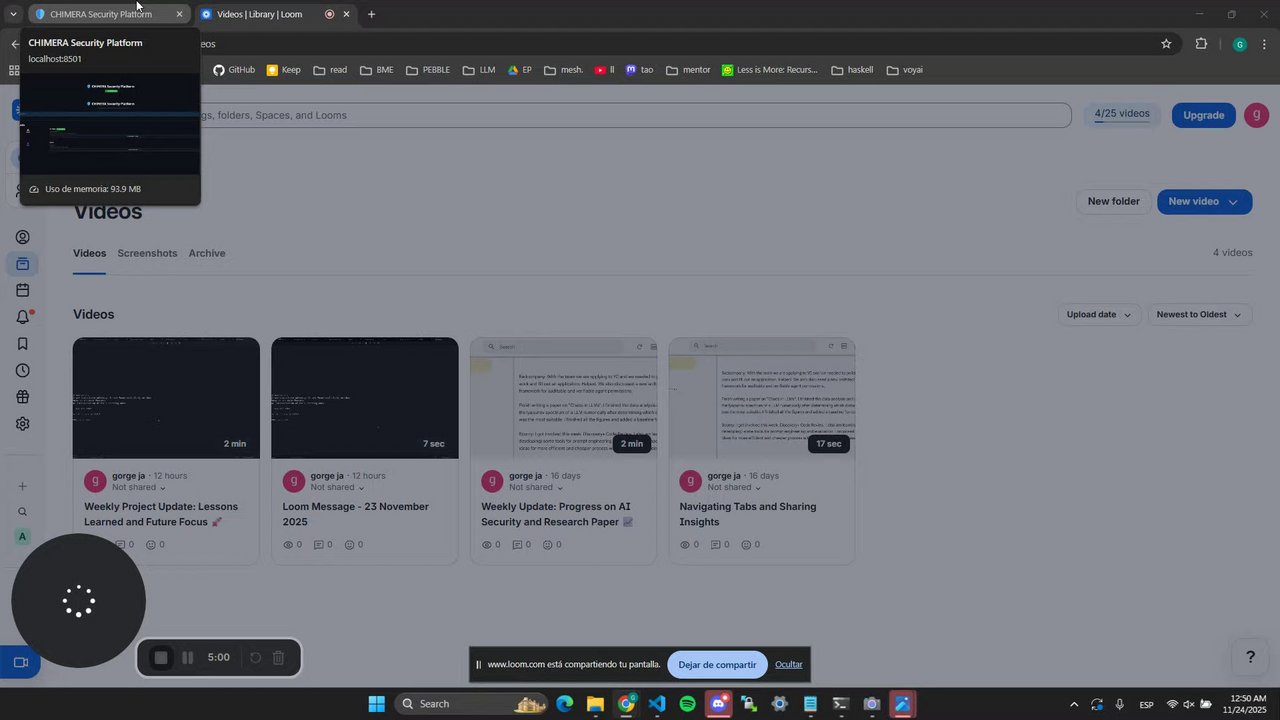Stop the Loom recording with the square button

tap(161, 657)
